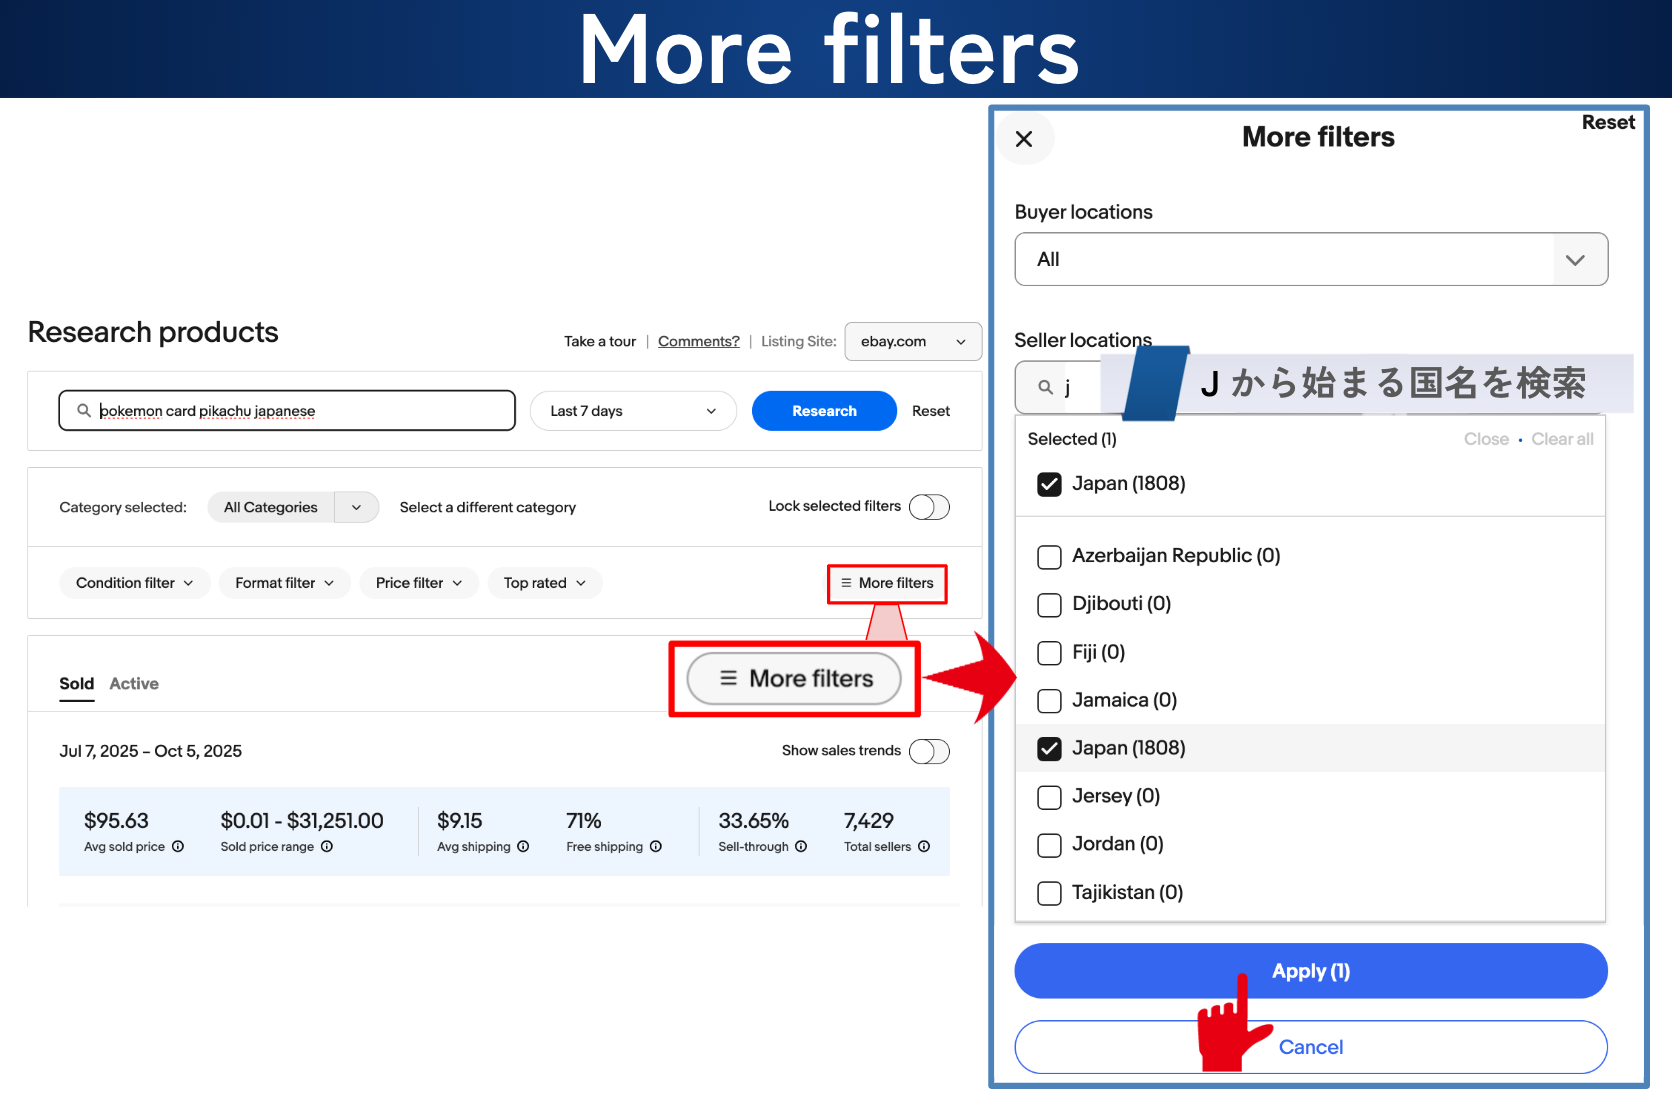Click the info icon next to Free shipping
Image resolution: width=1672 pixels, height=1100 pixels.
[x=656, y=847]
